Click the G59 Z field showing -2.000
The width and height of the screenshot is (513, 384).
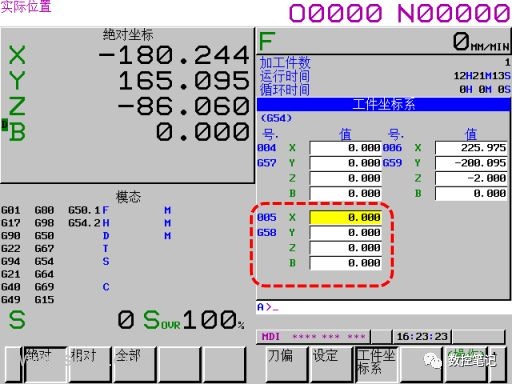tap(471, 178)
